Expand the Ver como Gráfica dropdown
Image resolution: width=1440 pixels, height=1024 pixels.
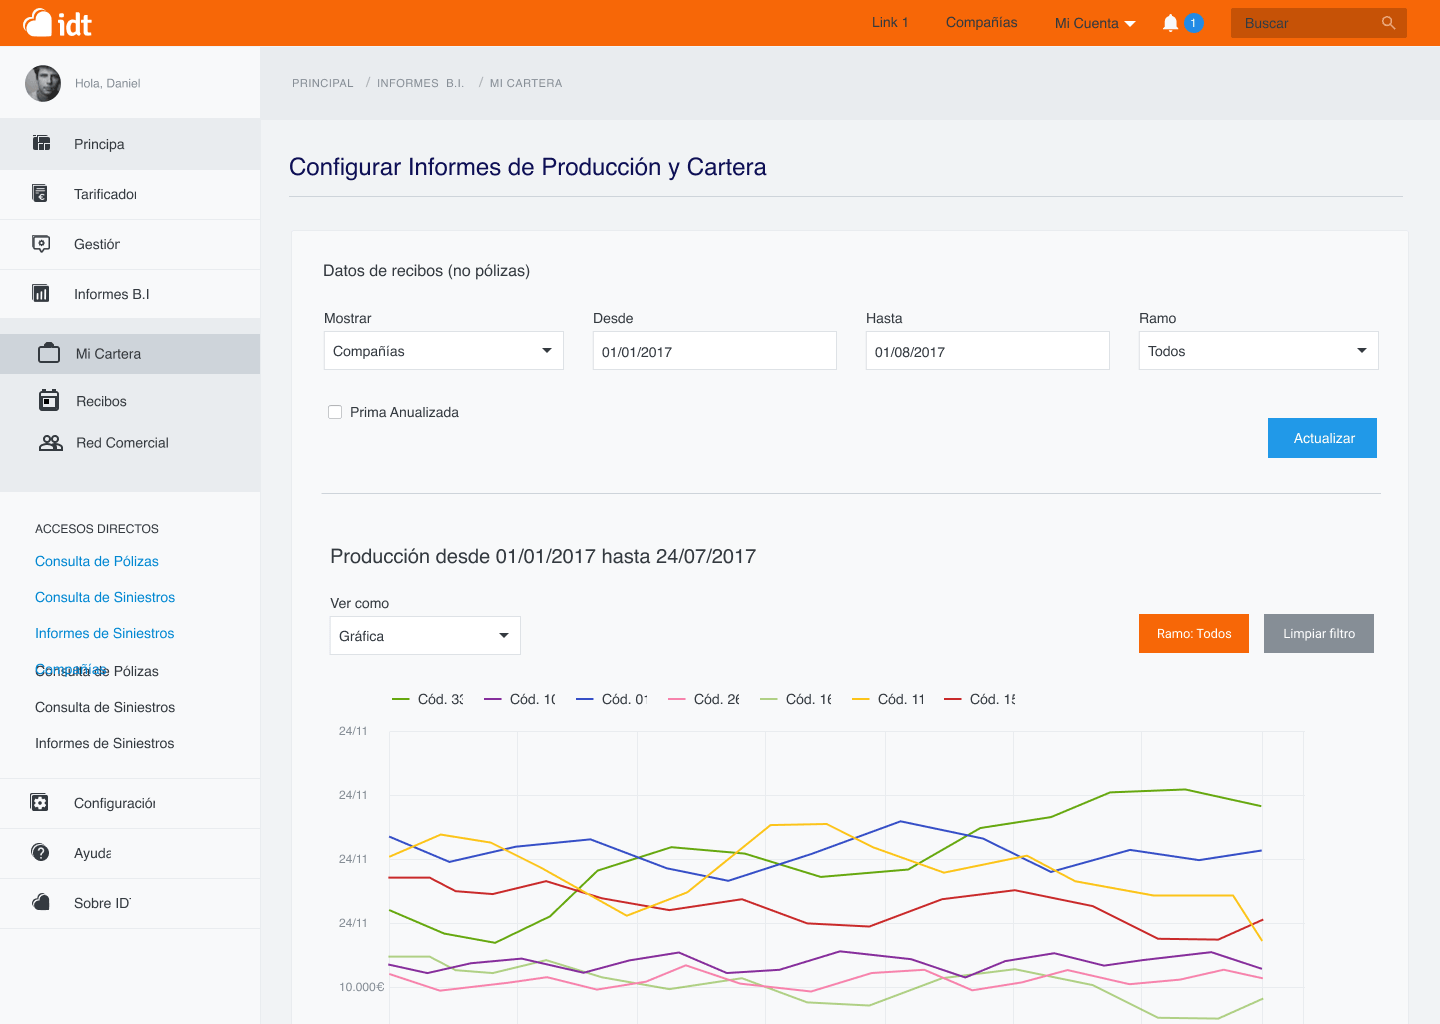425,636
